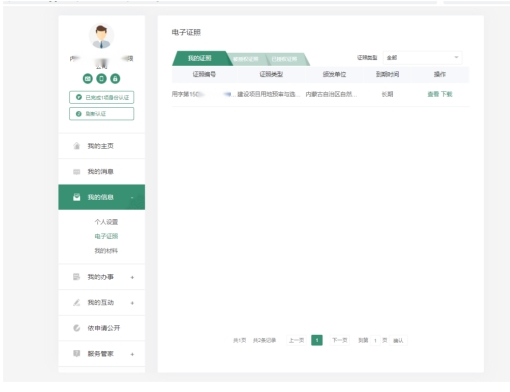Click the icon beside 服务管家
The width and height of the screenshot is (510, 392).
tap(77, 354)
